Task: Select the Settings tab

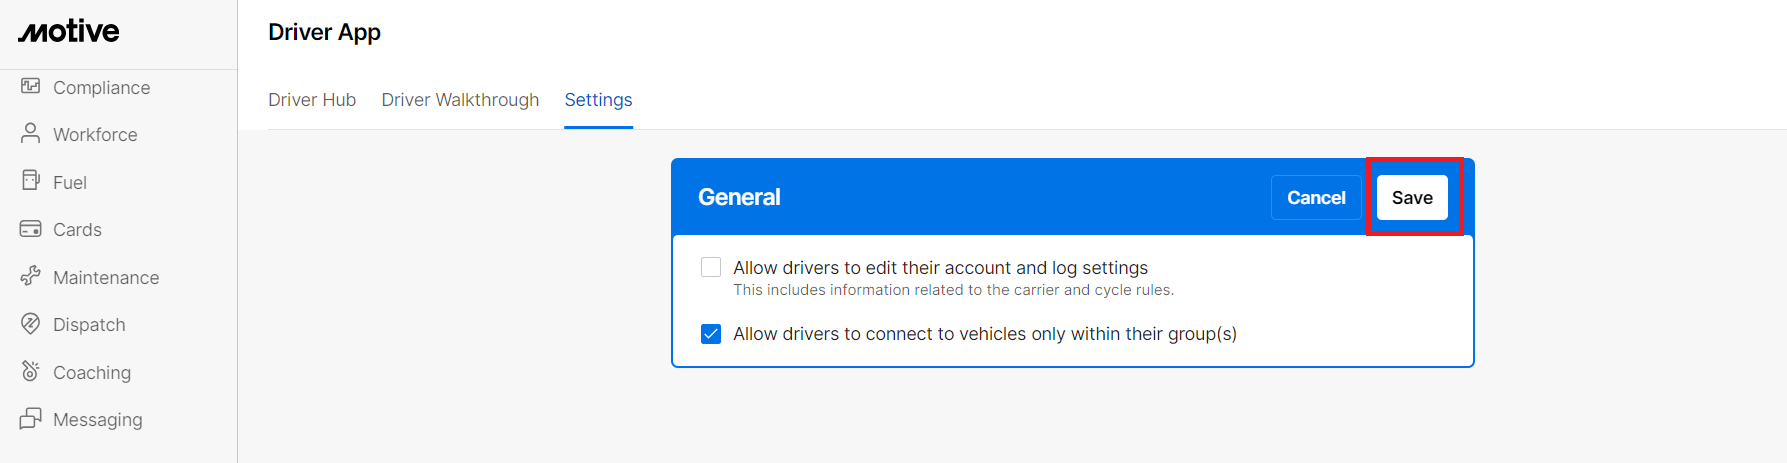Action: [598, 100]
